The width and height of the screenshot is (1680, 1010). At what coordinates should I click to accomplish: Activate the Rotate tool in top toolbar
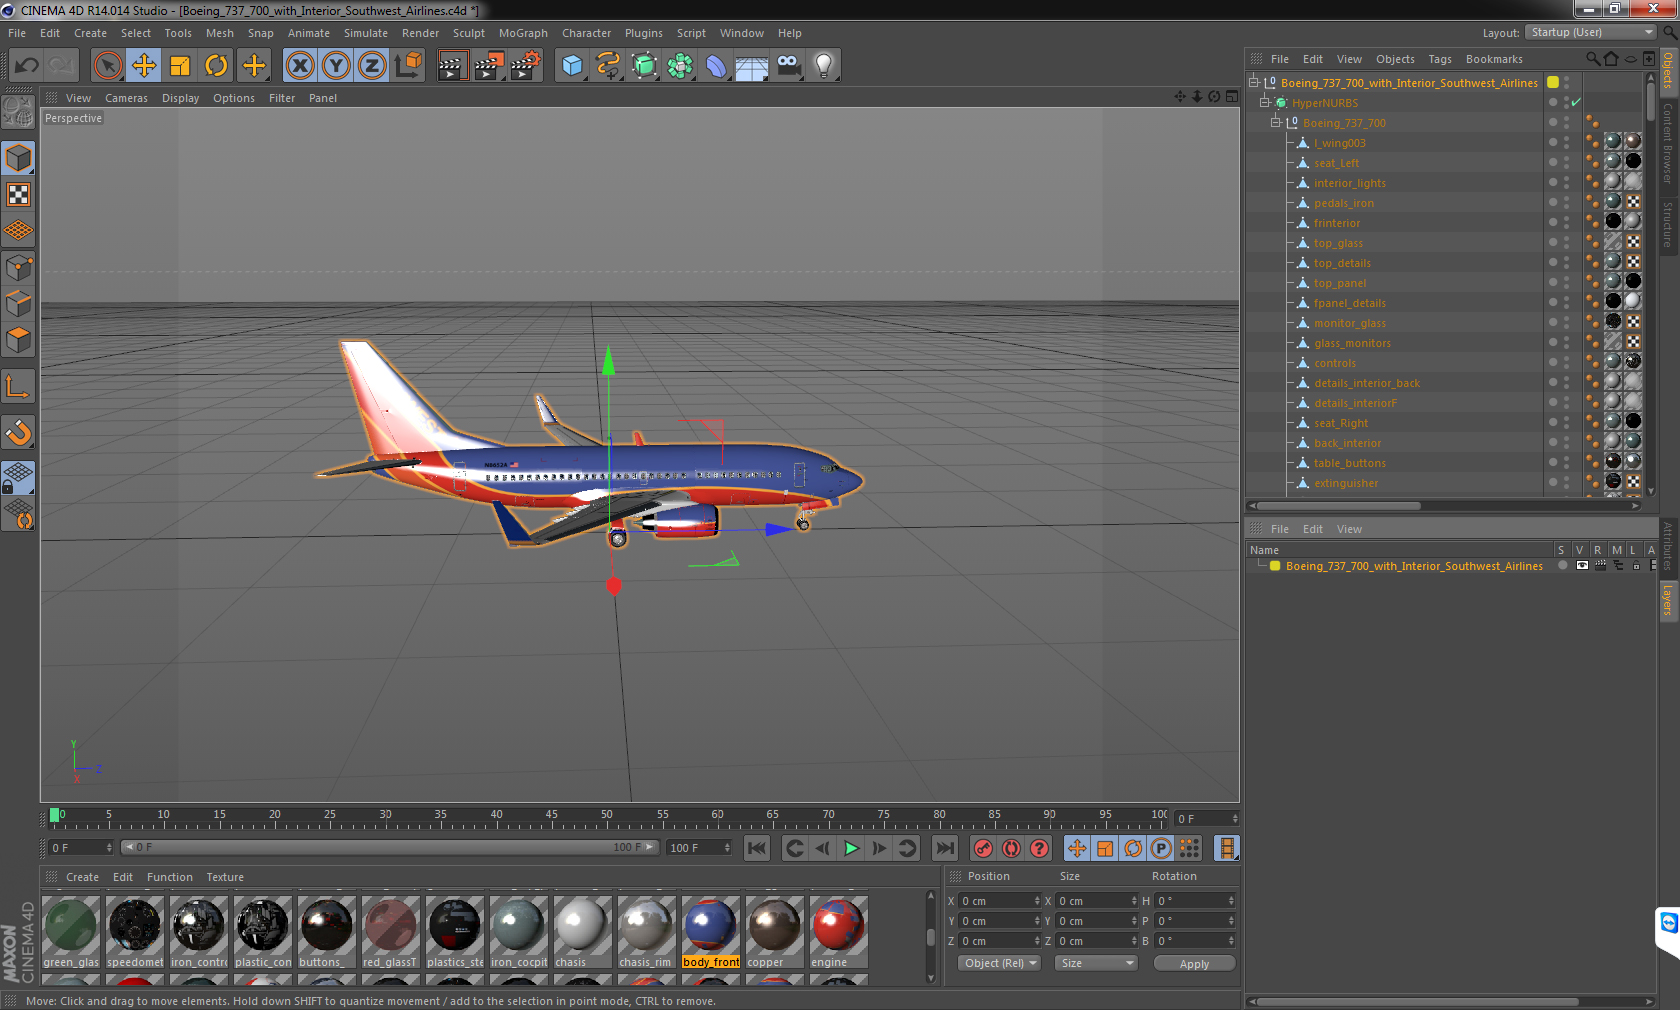point(216,66)
